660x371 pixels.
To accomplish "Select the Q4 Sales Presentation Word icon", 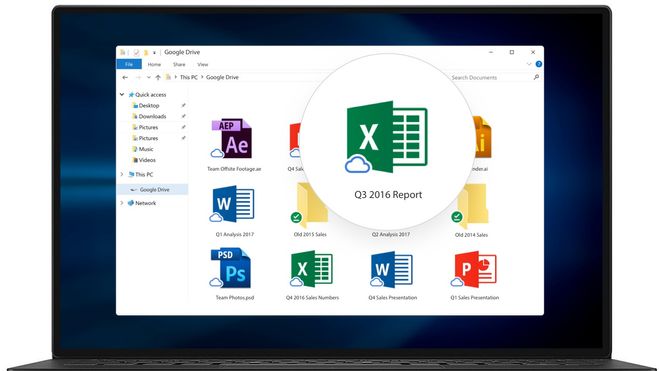I will [391, 270].
